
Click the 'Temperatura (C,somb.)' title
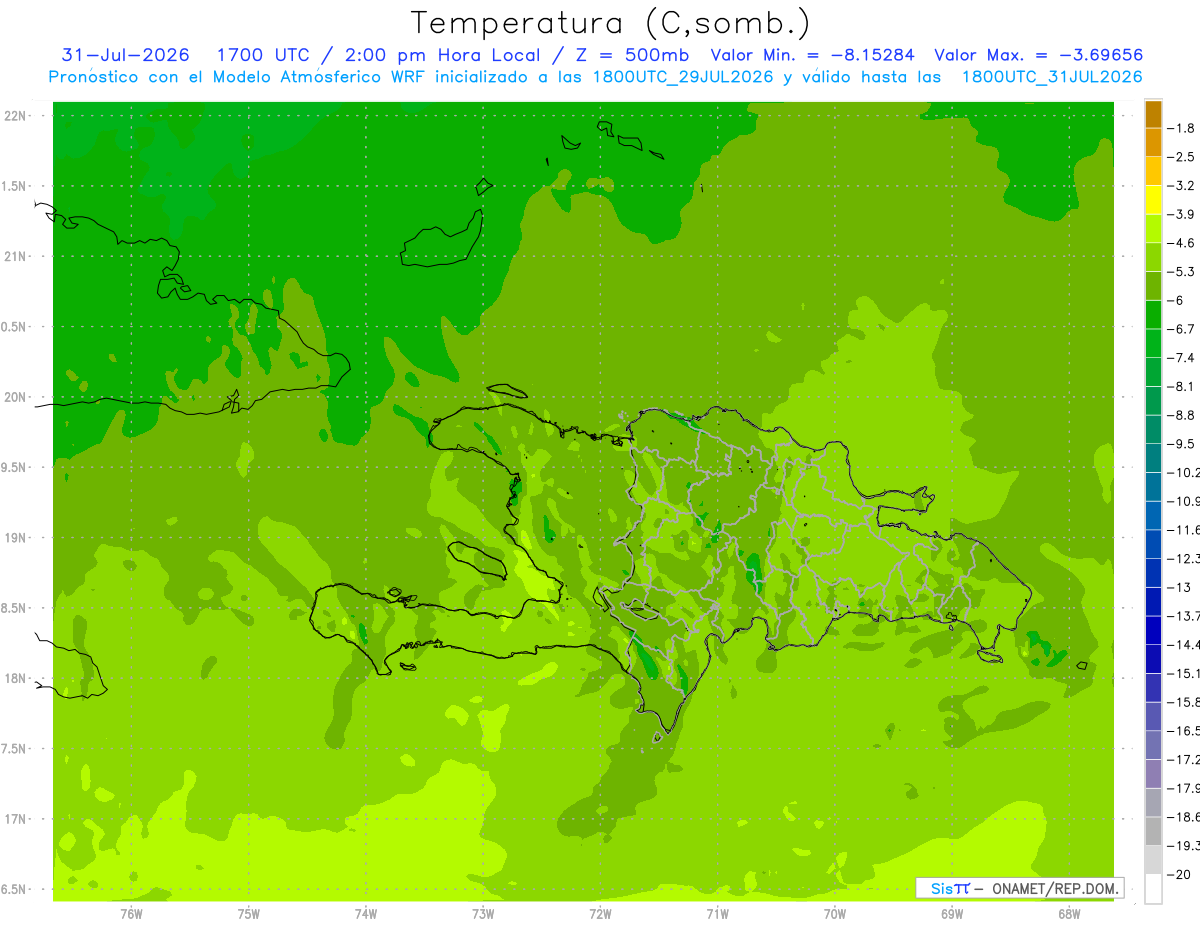[x=610, y=23]
